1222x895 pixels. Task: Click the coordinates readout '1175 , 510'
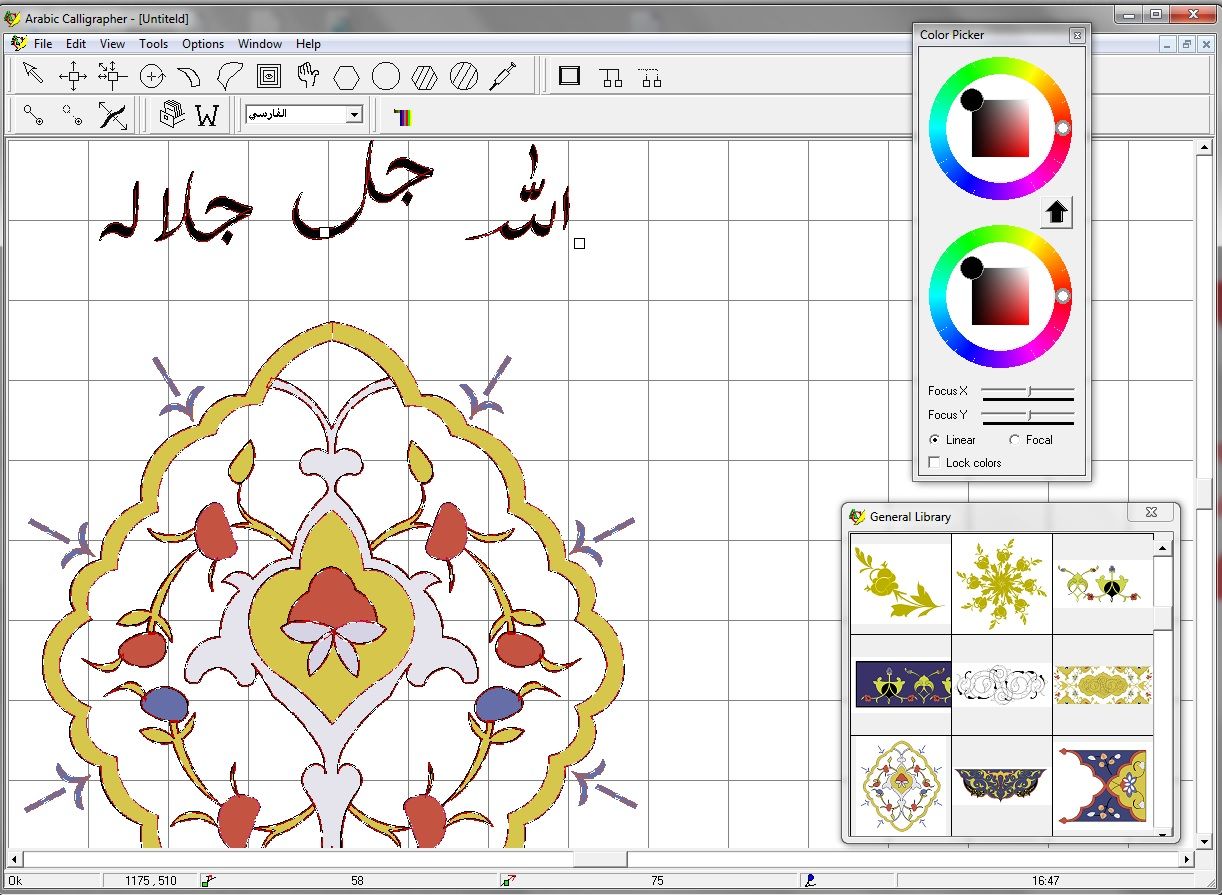pos(151,881)
